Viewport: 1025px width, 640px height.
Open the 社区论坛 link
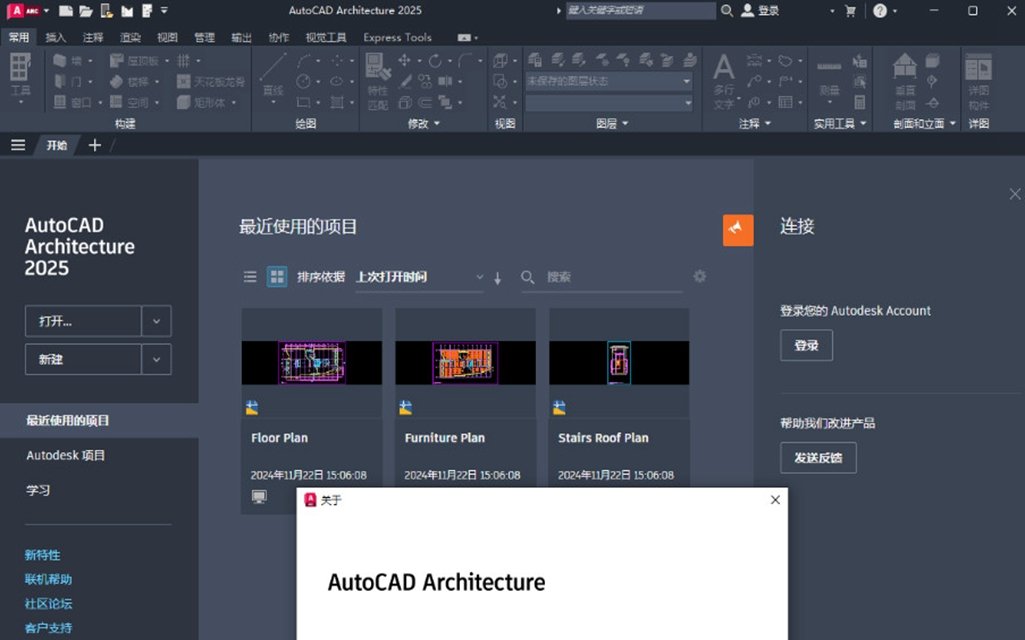pos(48,603)
